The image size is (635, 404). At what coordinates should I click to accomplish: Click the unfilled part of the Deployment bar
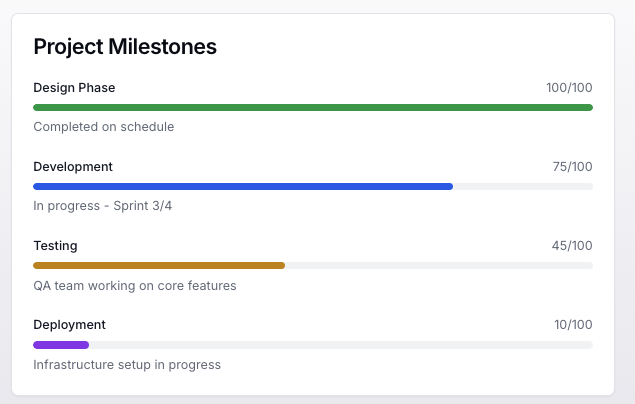tap(340, 344)
